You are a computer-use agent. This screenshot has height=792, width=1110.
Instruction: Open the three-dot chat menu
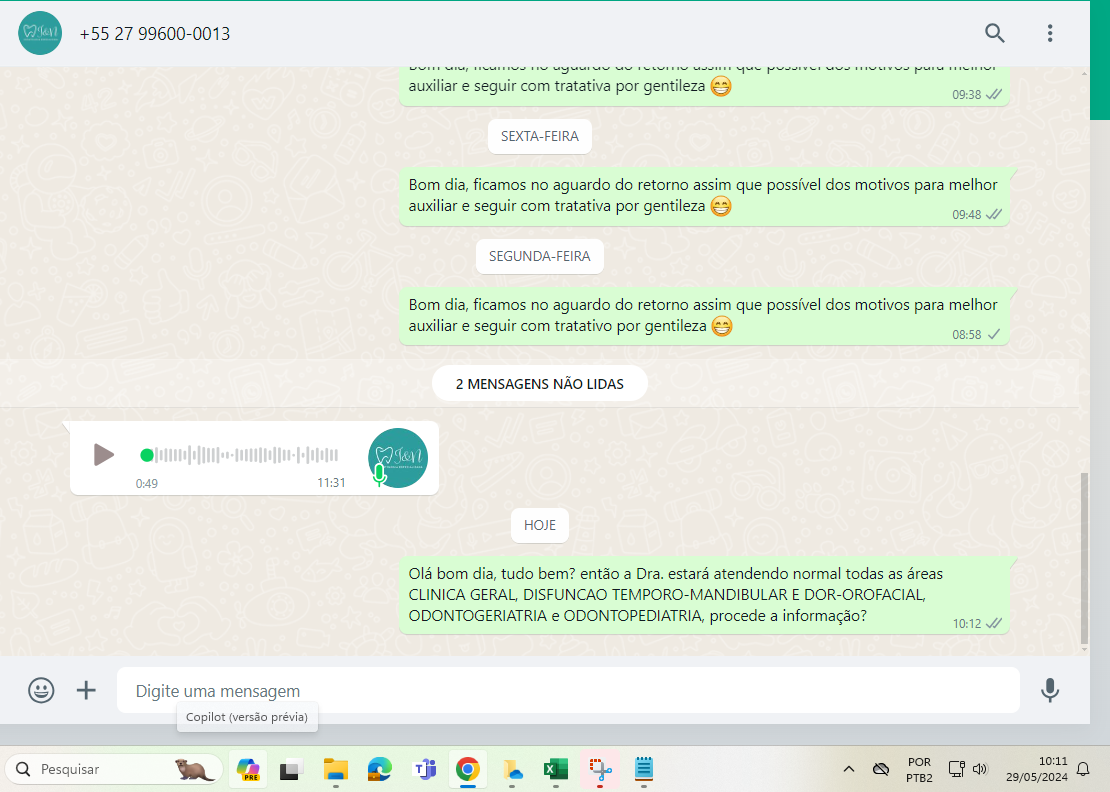click(x=1050, y=33)
